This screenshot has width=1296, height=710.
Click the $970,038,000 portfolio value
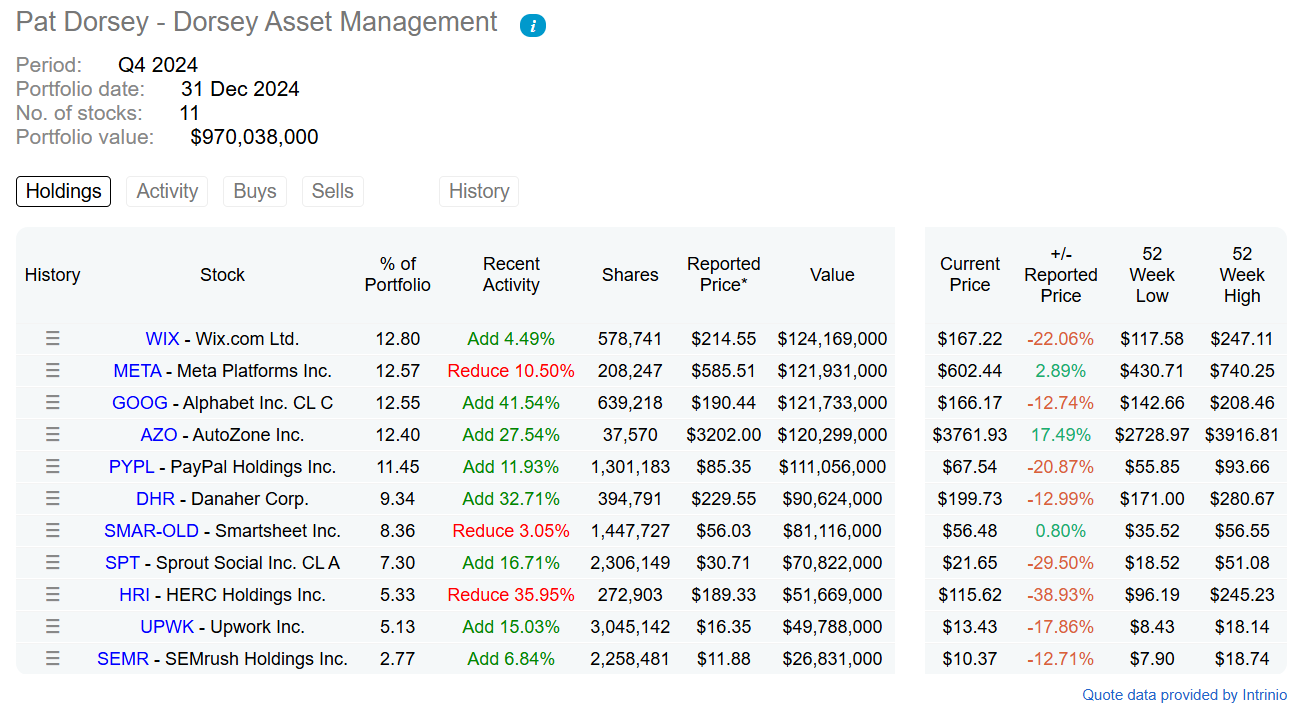254,137
